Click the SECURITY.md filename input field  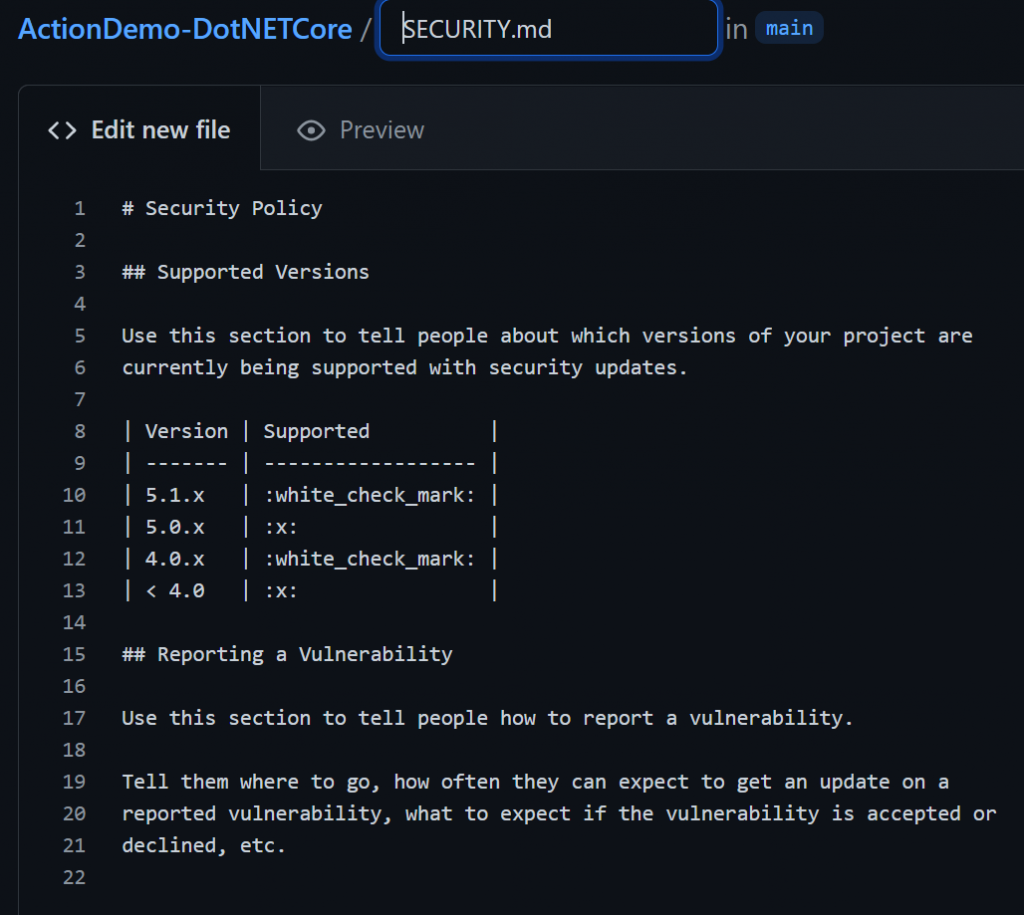point(549,29)
